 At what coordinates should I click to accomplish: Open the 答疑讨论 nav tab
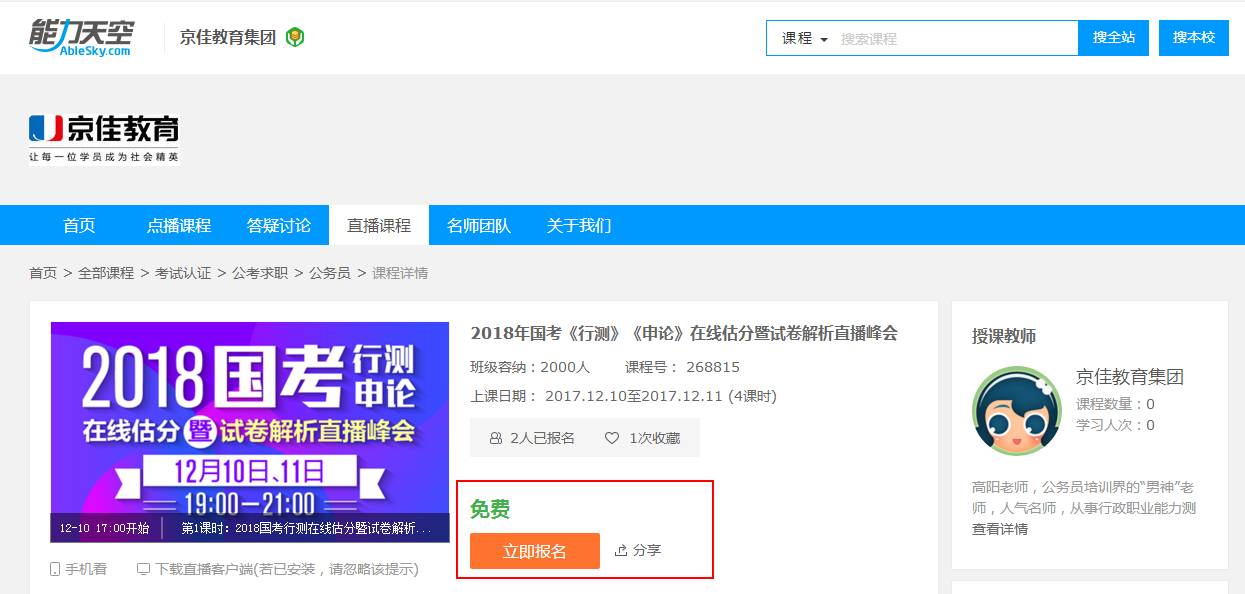pos(279,225)
